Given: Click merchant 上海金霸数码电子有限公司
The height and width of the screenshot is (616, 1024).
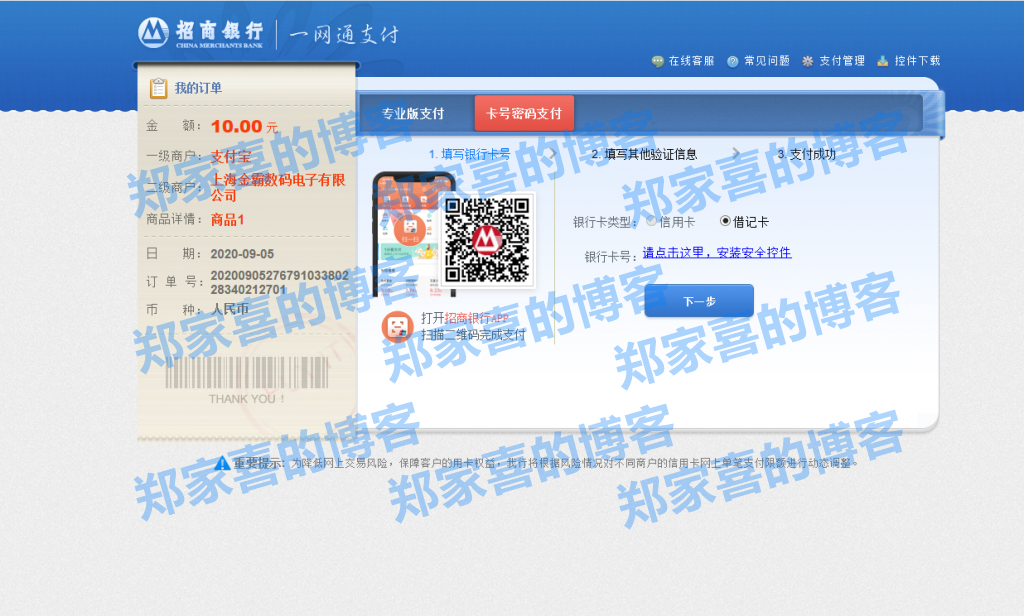Looking at the screenshot, I should point(278,187).
